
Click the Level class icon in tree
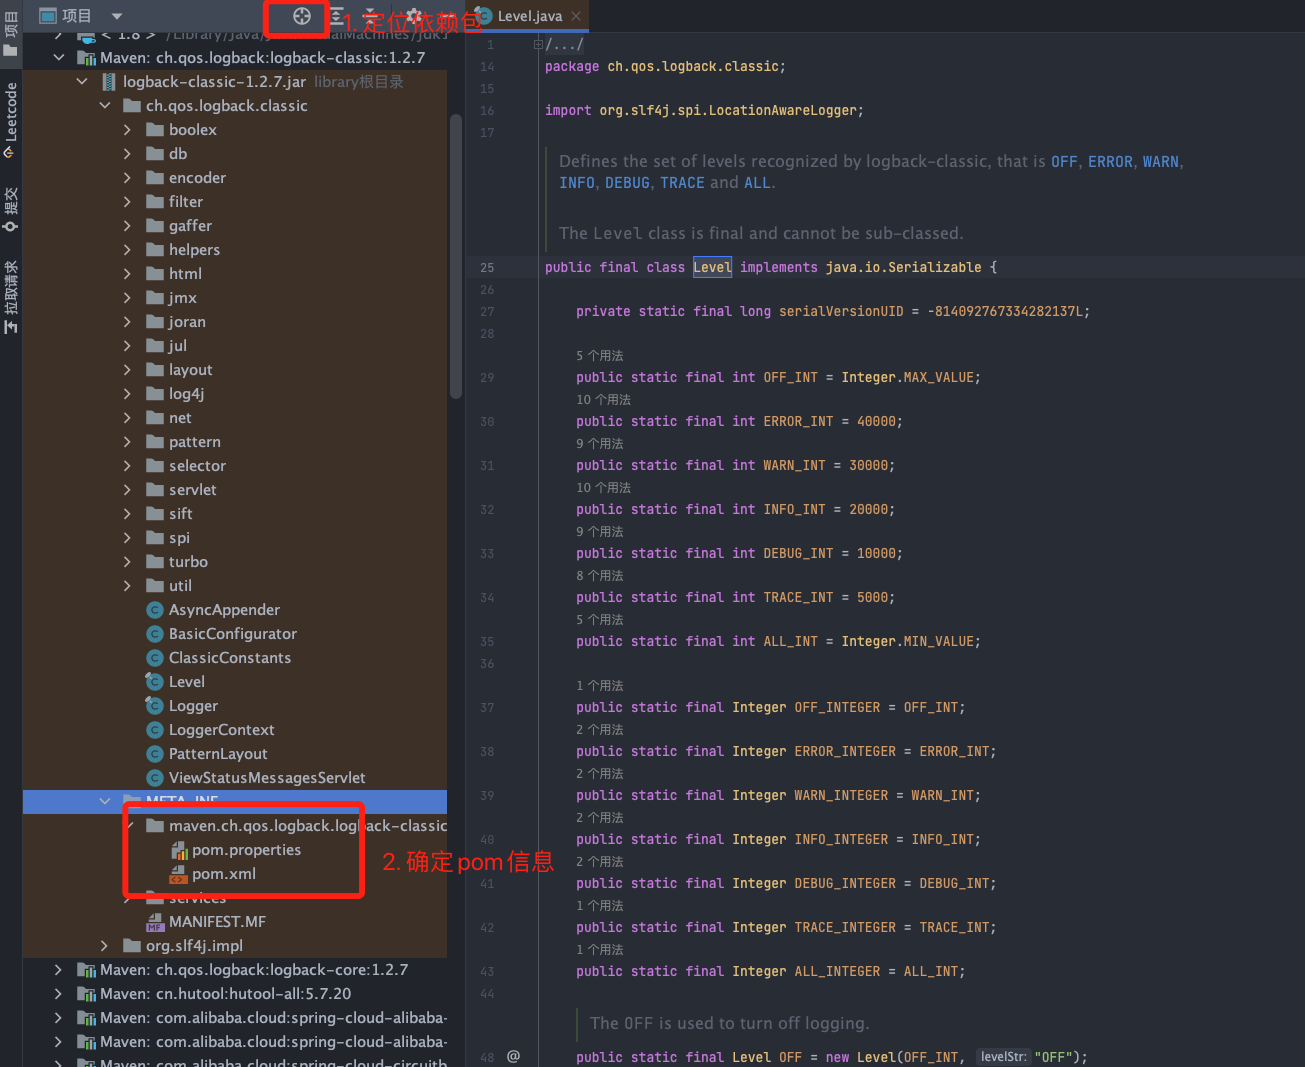coord(154,682)
